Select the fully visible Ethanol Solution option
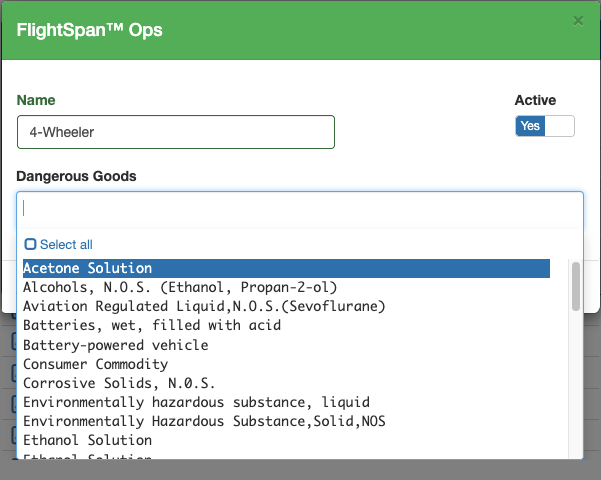601x480 pixels. pos(286,440)
